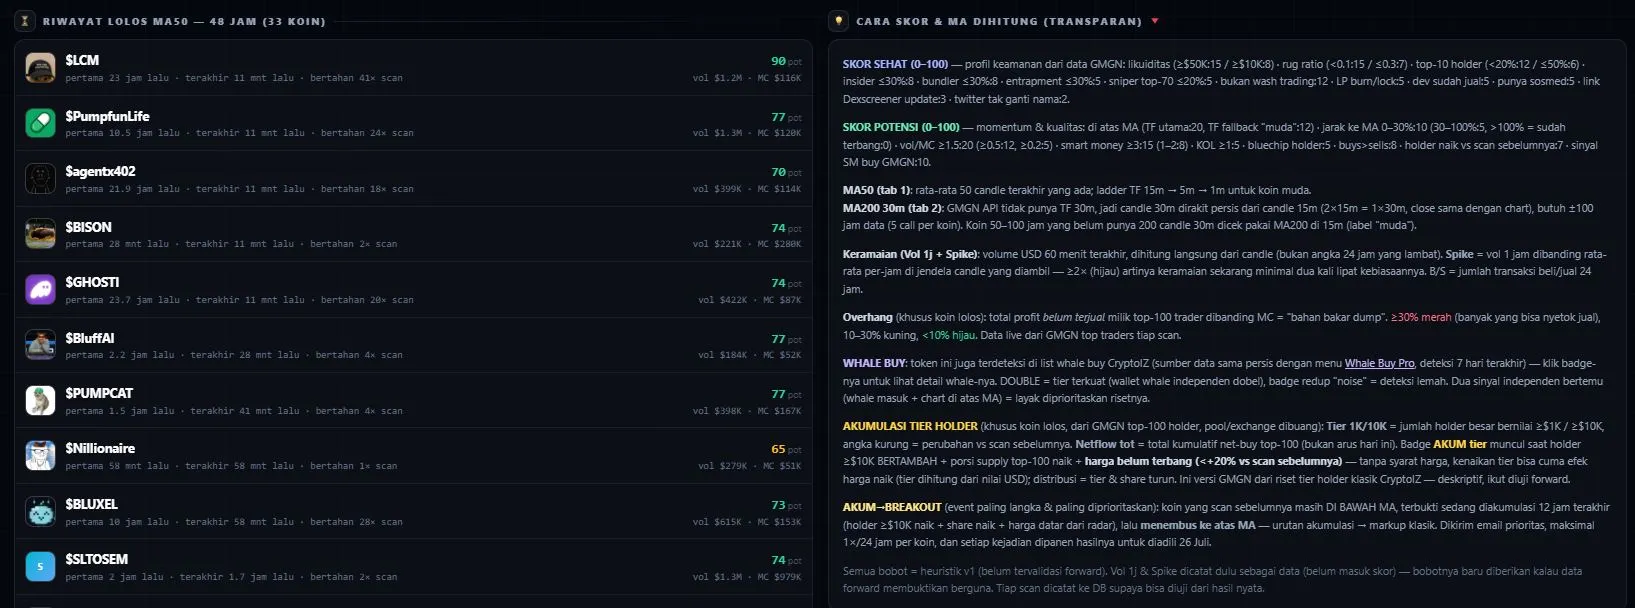Click the 'Riwayat Lolos MA50 — 48 jam' heading

(184, 21)
